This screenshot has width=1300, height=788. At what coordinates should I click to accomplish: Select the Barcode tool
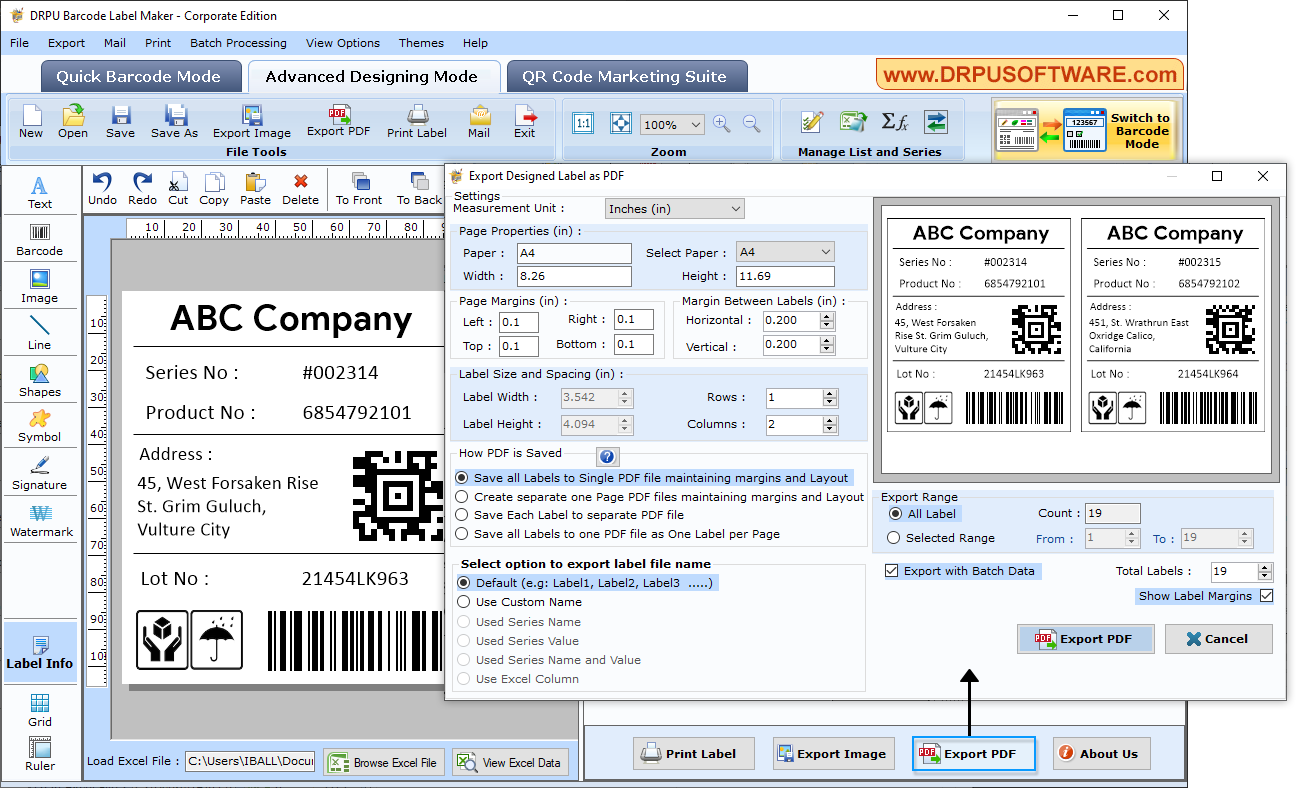[39, 238]
